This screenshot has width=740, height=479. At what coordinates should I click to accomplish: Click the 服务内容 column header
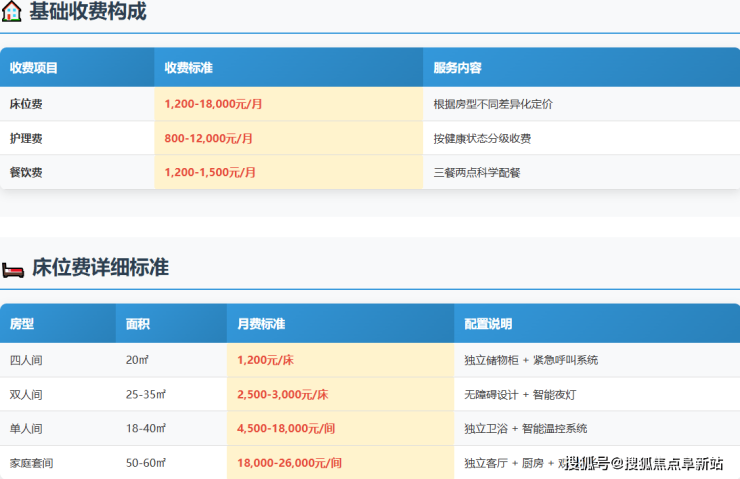coord(457,68)
